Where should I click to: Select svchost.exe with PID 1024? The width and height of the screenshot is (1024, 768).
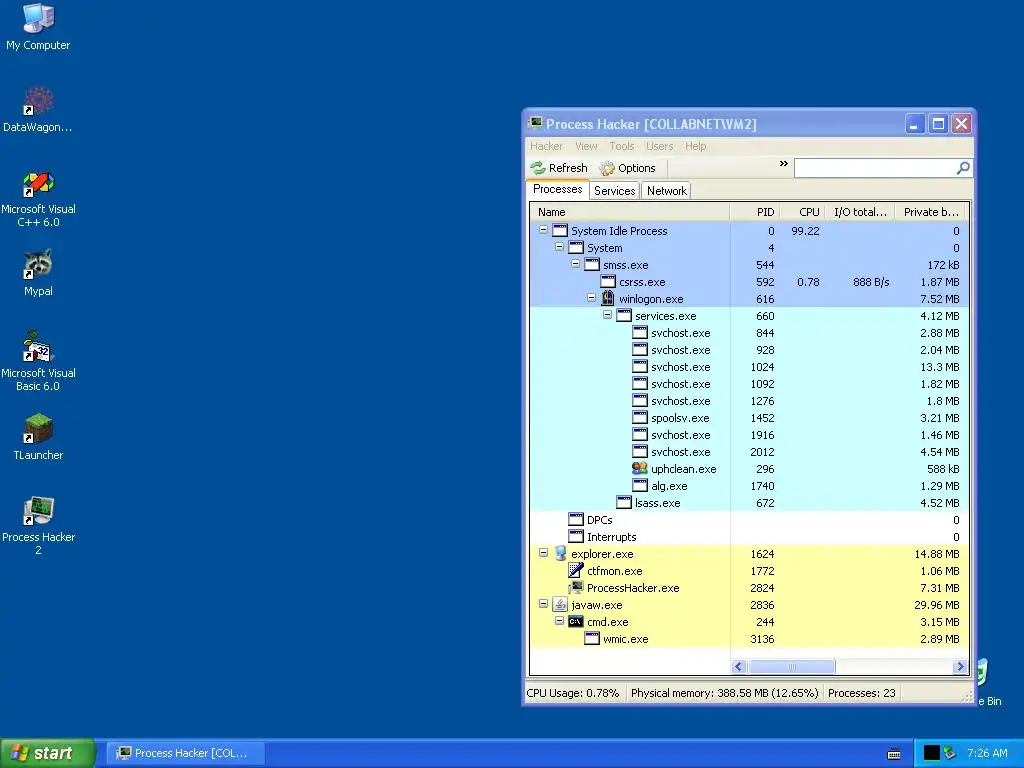pos(748,366)
